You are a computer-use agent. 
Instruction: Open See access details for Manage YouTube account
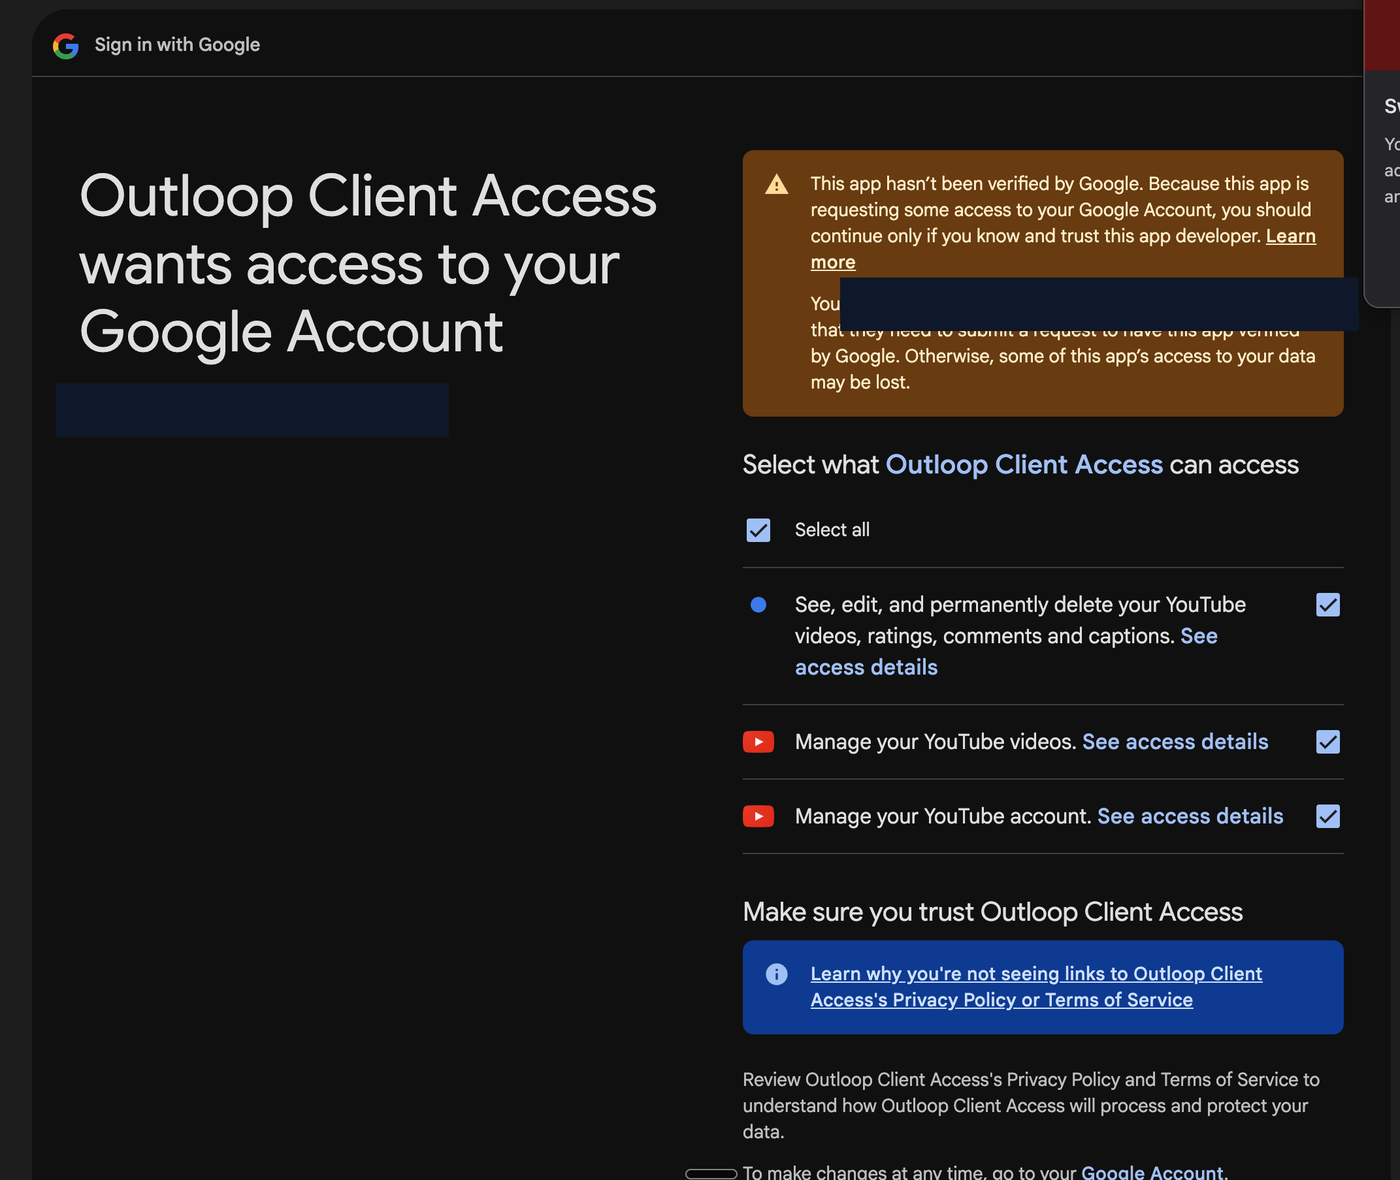[x=1190, y=817]
